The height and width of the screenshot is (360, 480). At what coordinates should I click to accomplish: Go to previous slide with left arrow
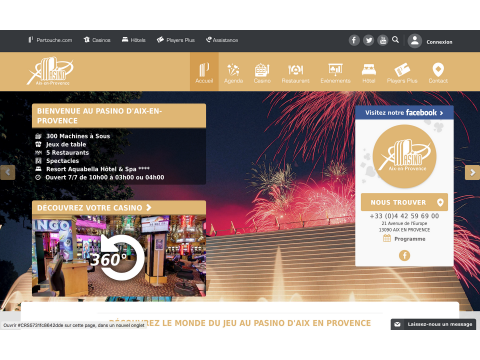click(x=7, y=172)
